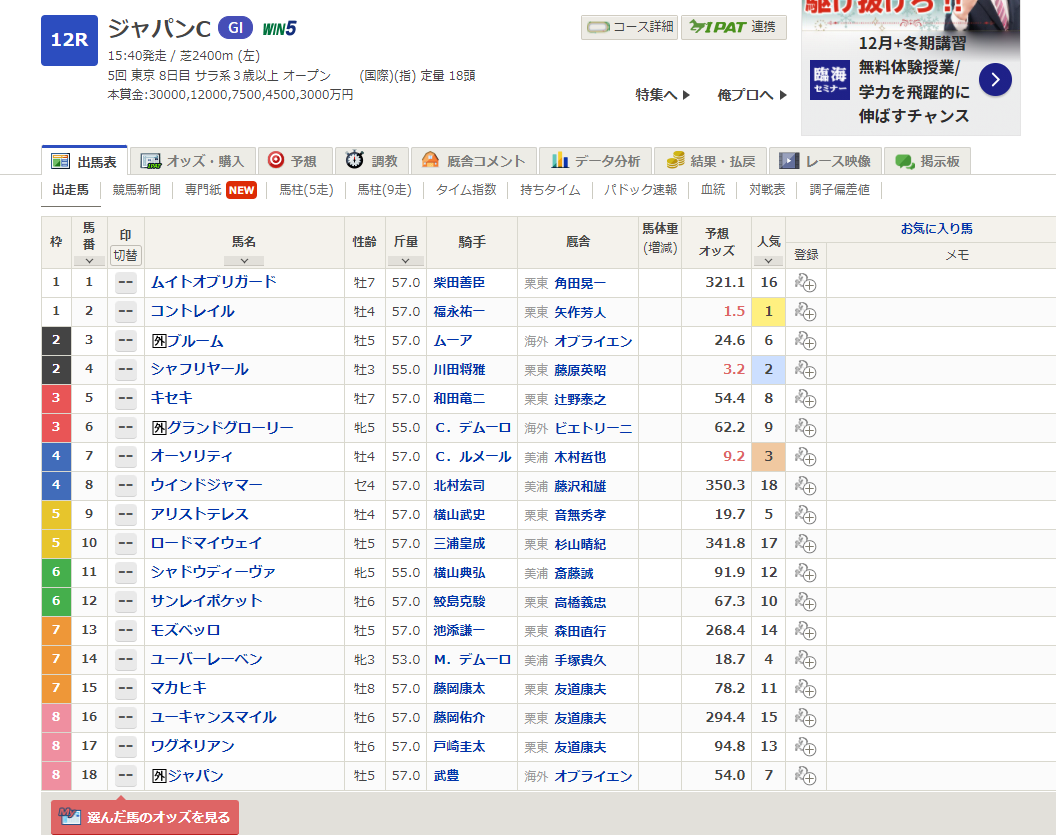Set prediction mark for オーソリティ
Image resolution: width=1056 pixels, height=835 pixels.
(126, 457)
